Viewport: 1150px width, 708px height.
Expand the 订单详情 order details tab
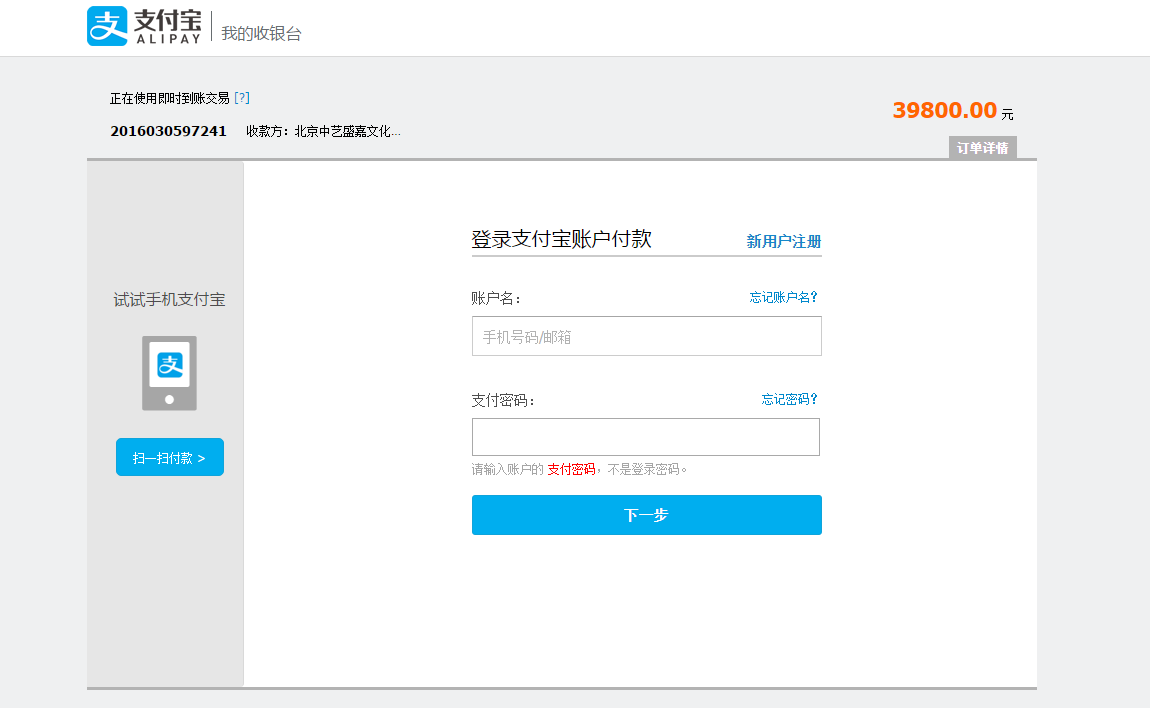pos(982,148)
